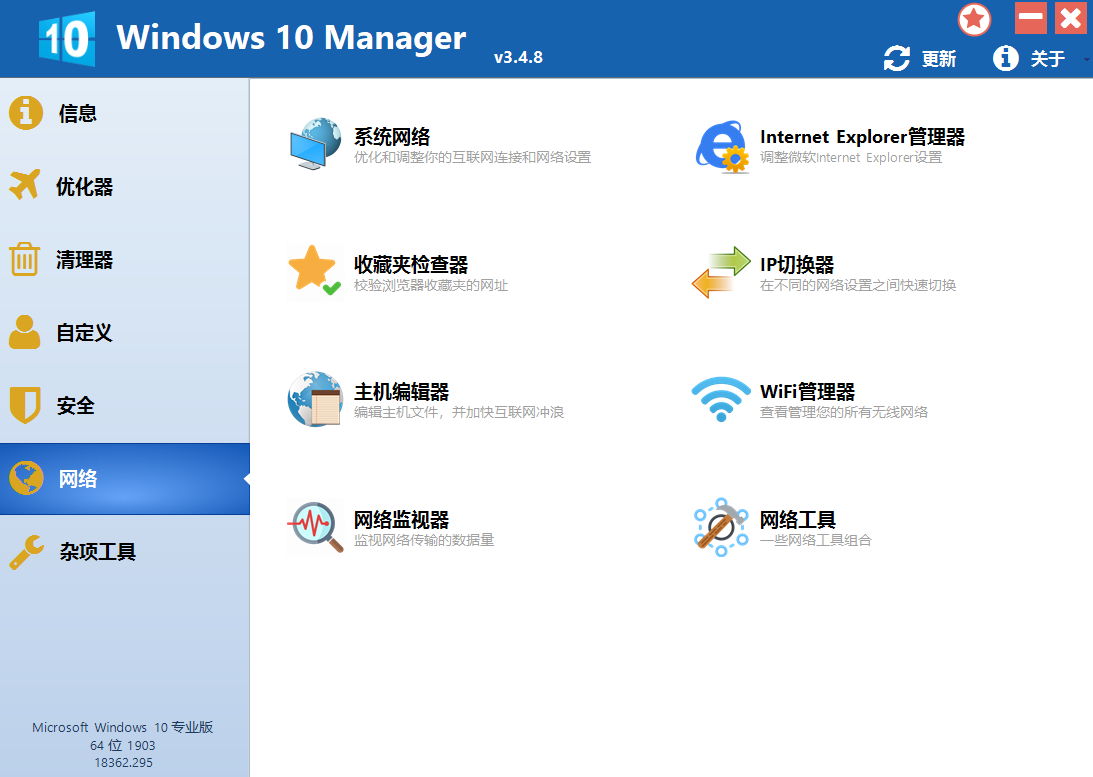Click the Windows 10 Manager logo
The height and width of the screenshot is (777, 1093).
pos(67,38)
